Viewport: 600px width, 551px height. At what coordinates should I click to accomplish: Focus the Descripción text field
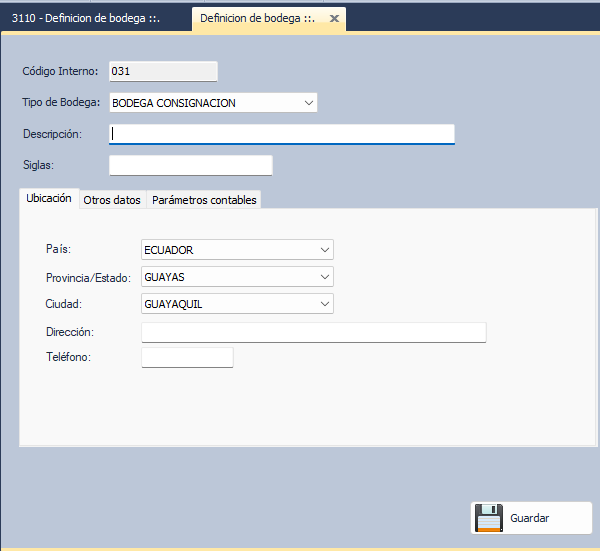[282, 134]
